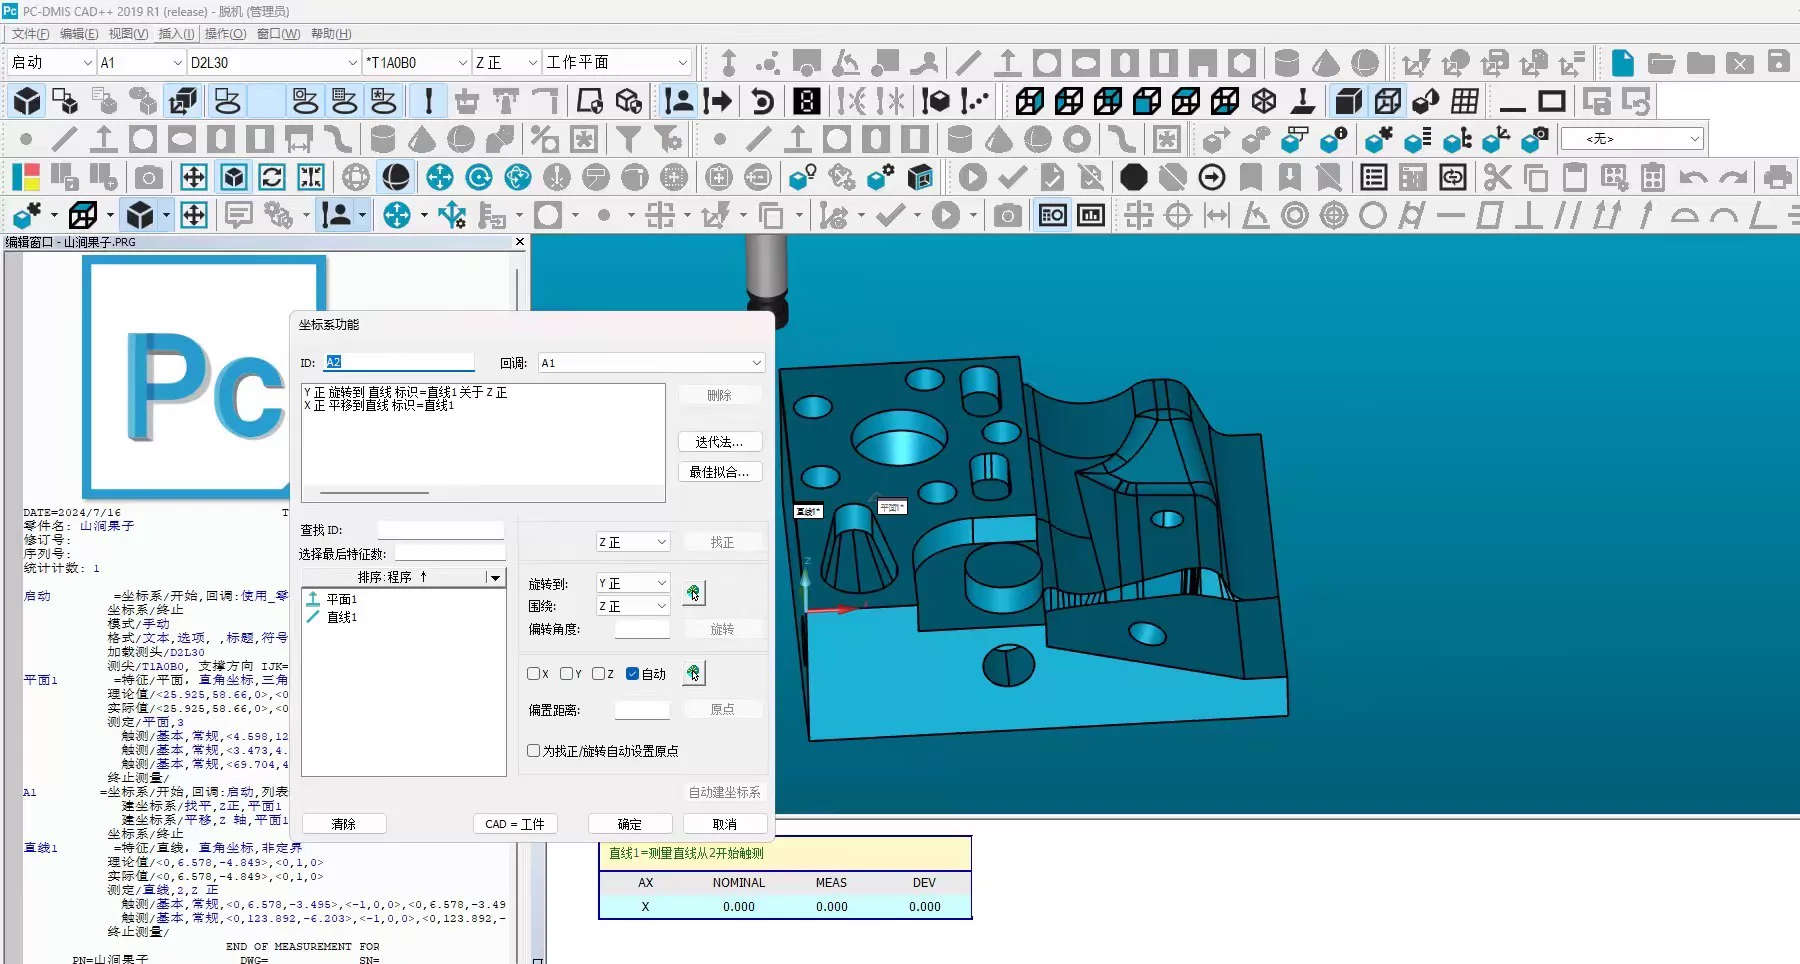The height and width of the screenshot is (964, 1800).
Task: Open the 文件(F) menu
Action: click(x=30, y=34)
